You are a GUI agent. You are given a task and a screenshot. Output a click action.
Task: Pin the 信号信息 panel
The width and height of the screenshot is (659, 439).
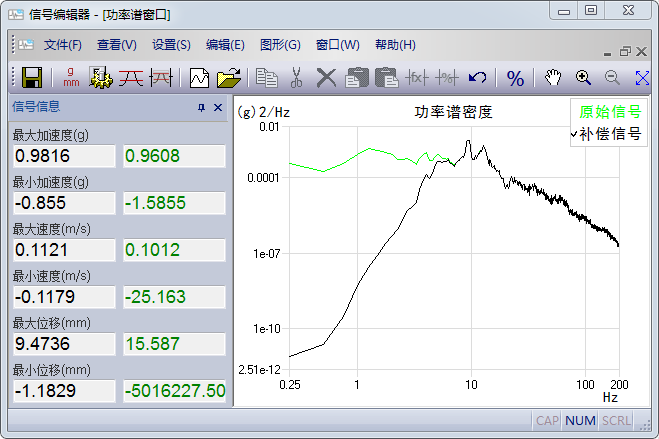pyautogui.click(x=201, y=108)
